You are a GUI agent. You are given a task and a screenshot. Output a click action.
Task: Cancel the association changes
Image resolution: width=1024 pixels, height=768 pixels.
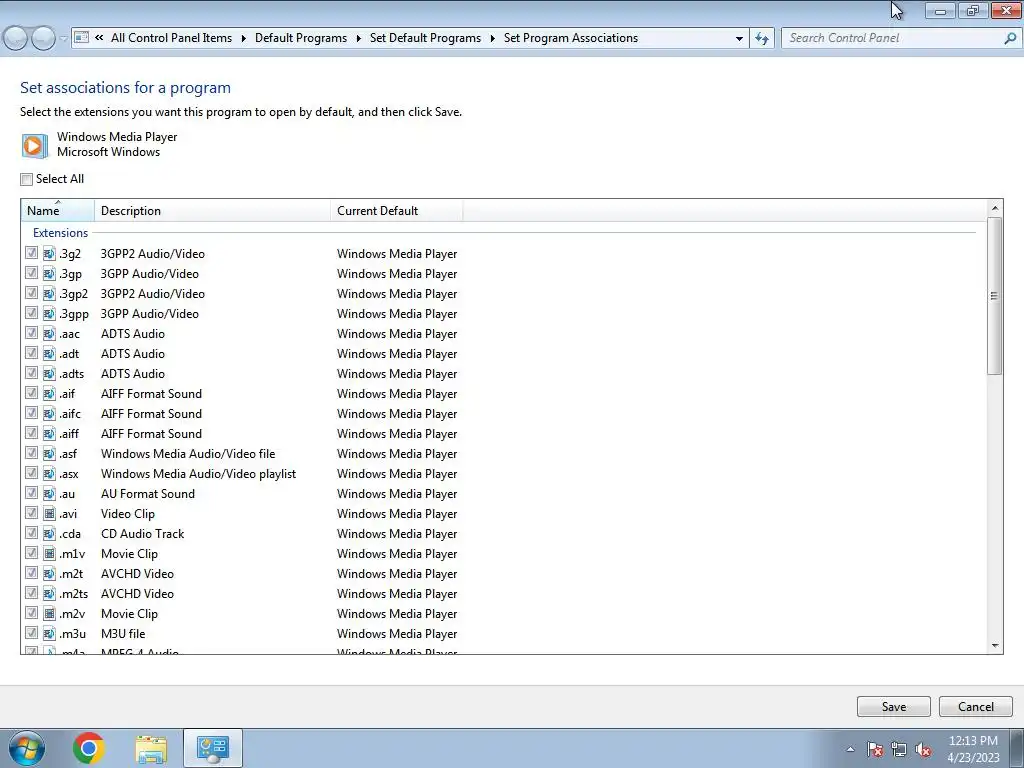(976, 707)
